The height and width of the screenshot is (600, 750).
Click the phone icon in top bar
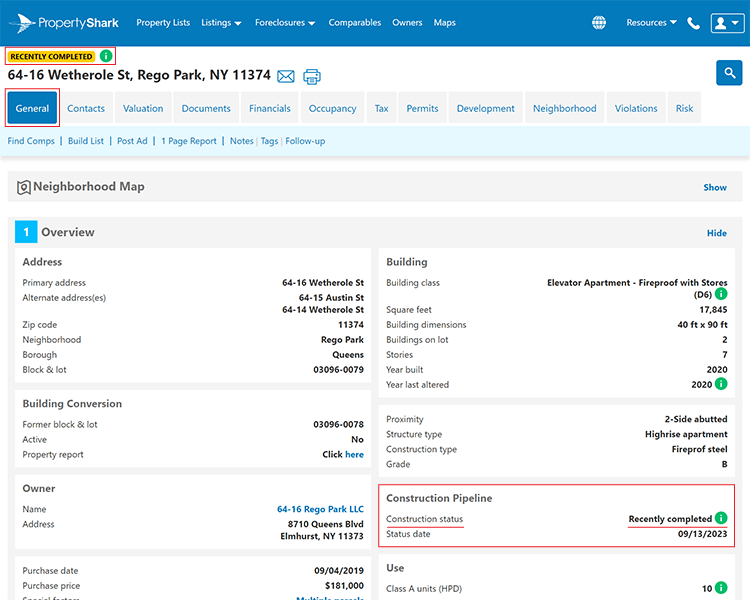tap(693, 23)
